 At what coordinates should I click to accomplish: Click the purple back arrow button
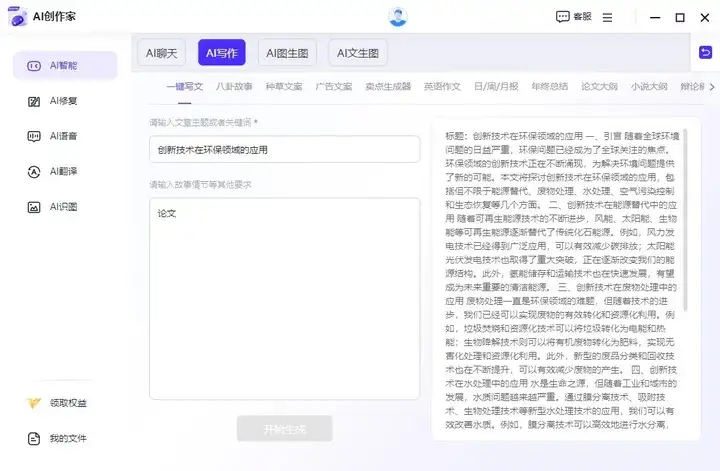click(x=706, y=52)
